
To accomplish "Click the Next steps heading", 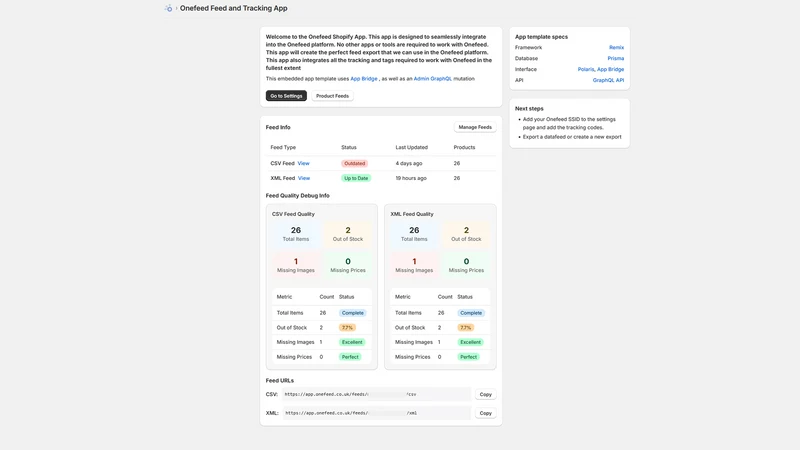I will [x=529, y=109].
